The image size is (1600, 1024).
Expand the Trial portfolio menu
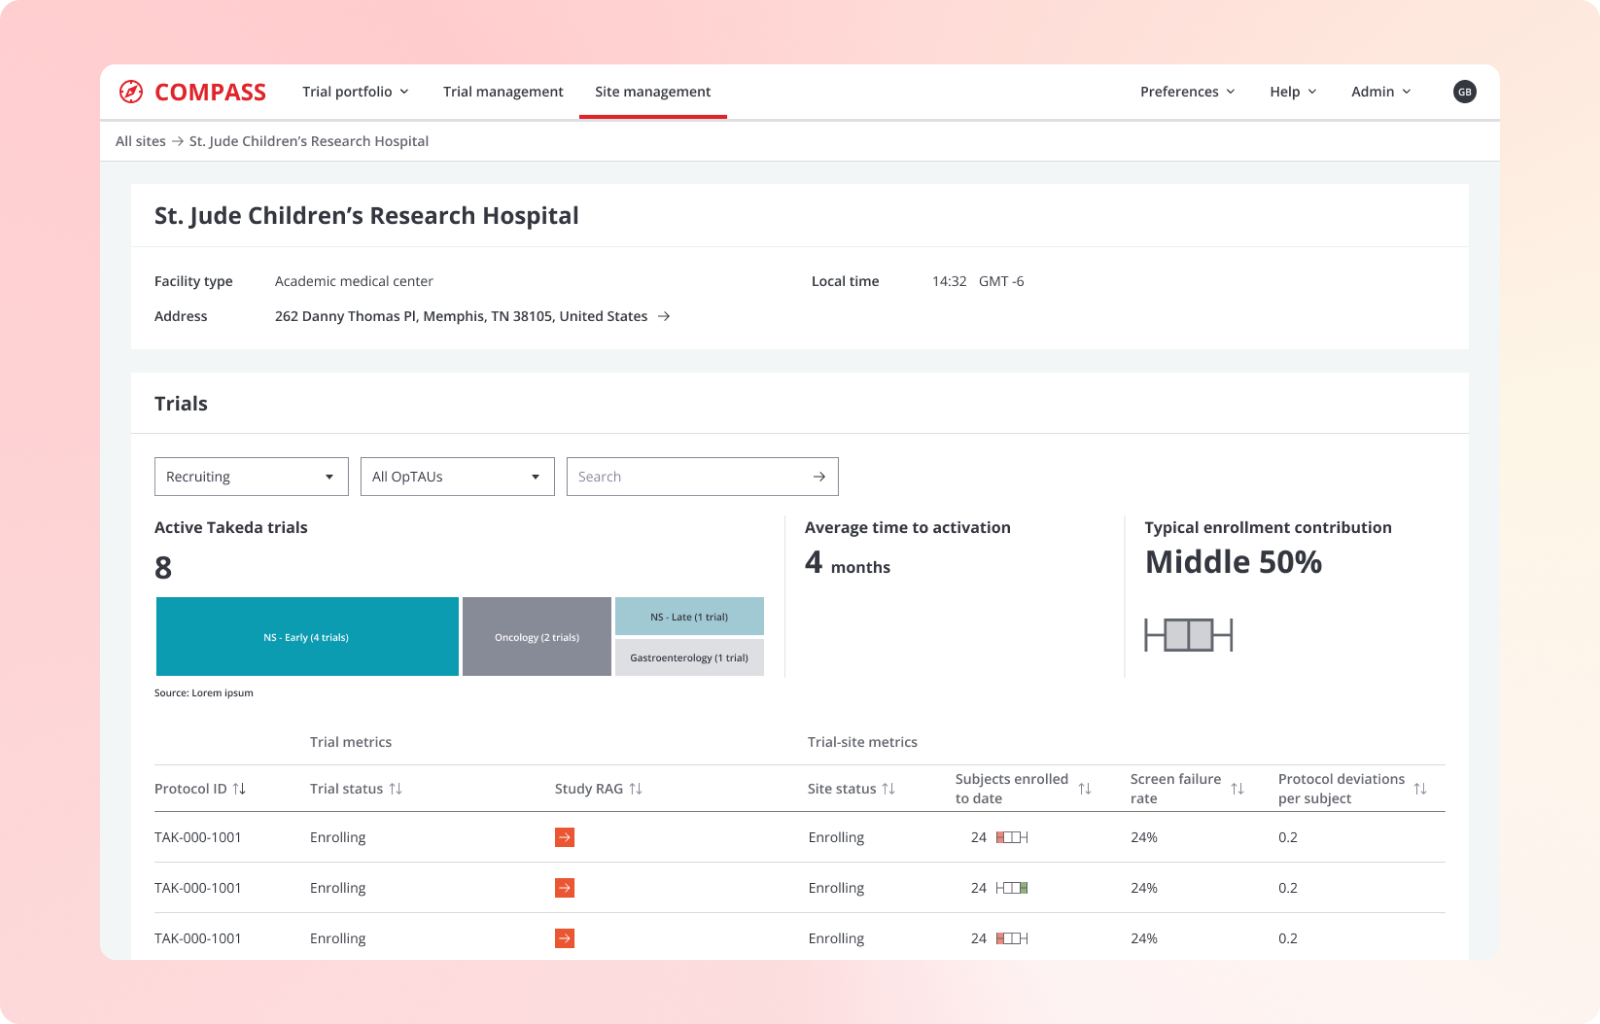[355, 91]
